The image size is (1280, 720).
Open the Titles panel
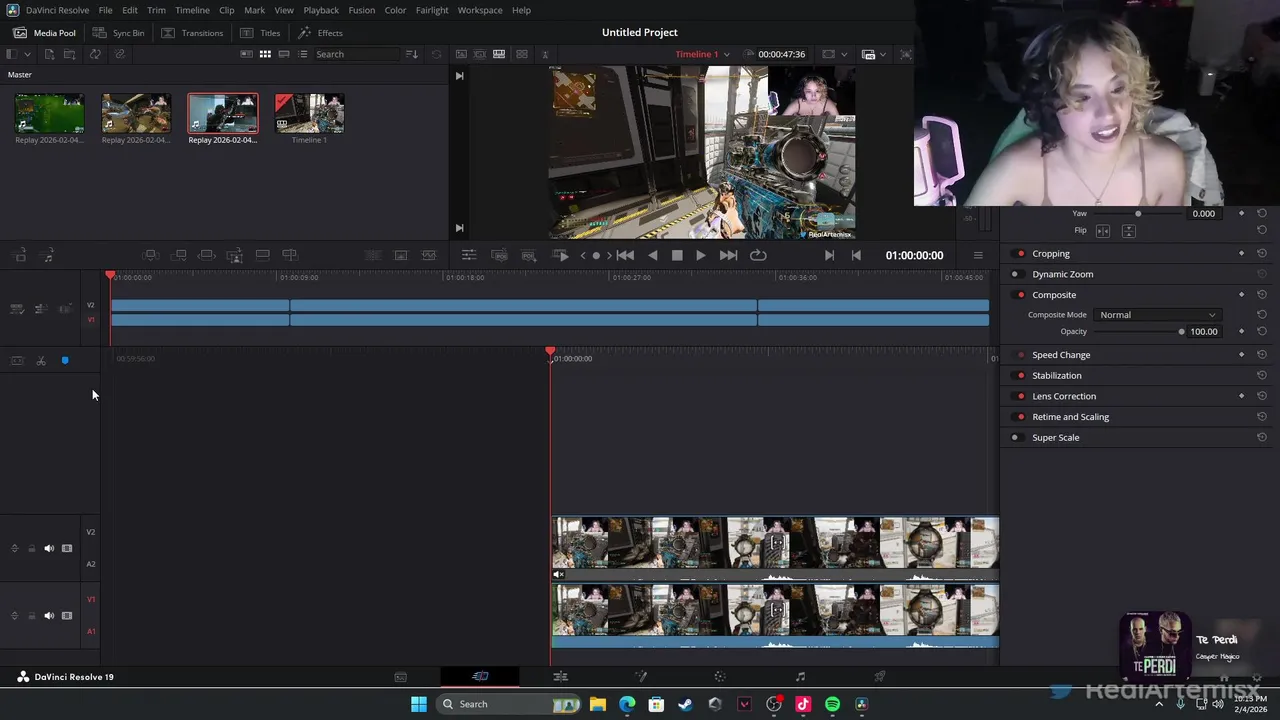tap(260, 33)
